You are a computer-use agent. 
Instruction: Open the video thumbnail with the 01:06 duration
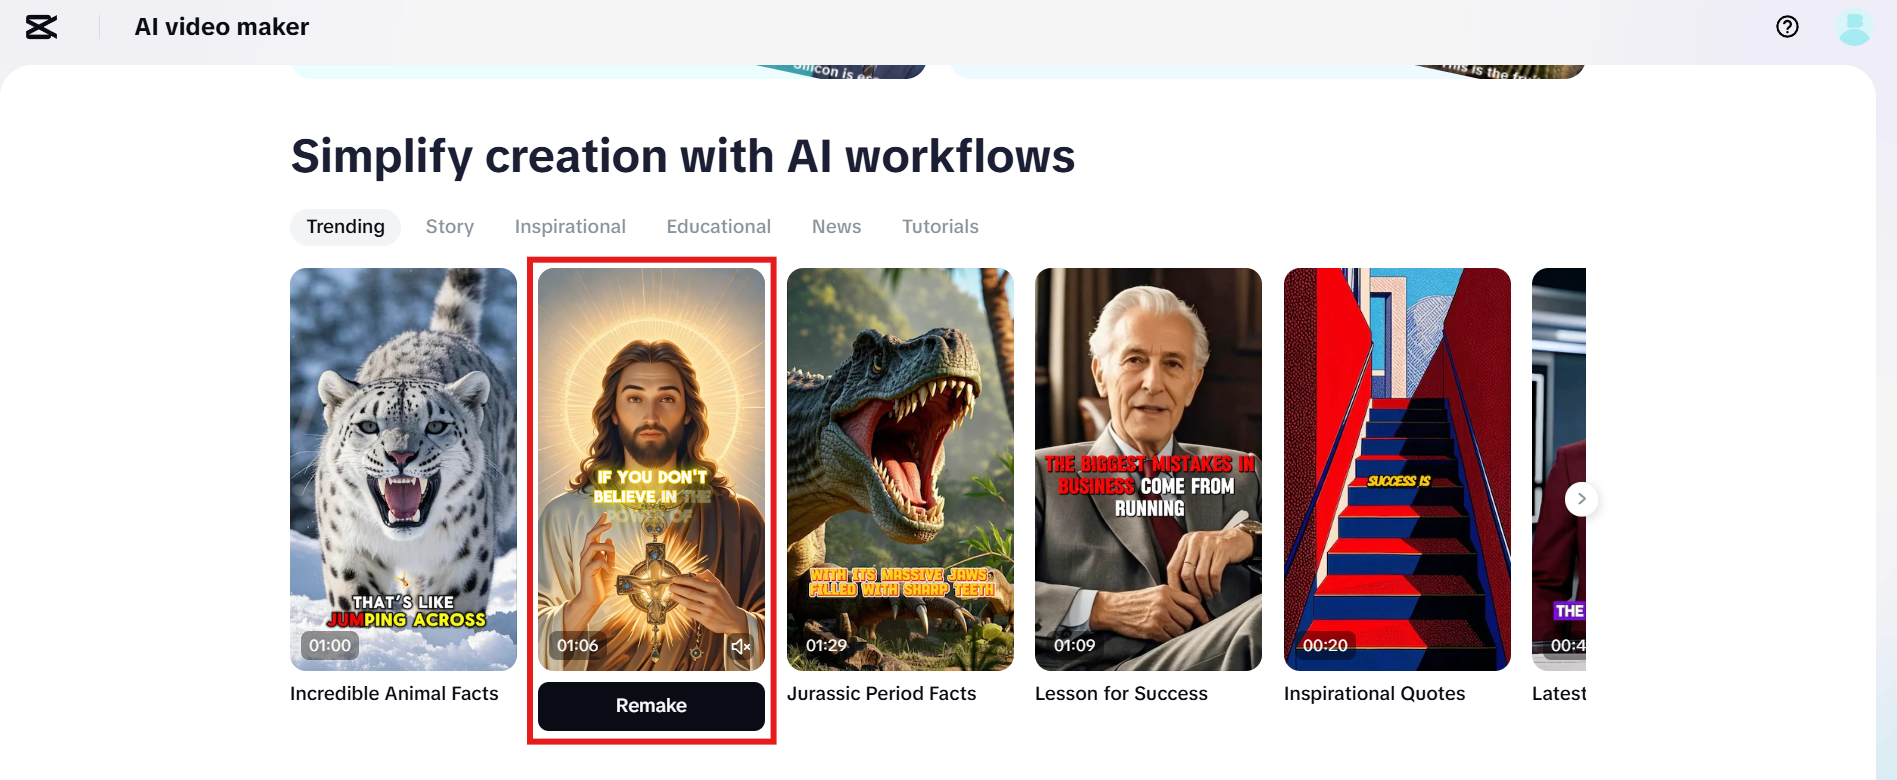point(651,469)
